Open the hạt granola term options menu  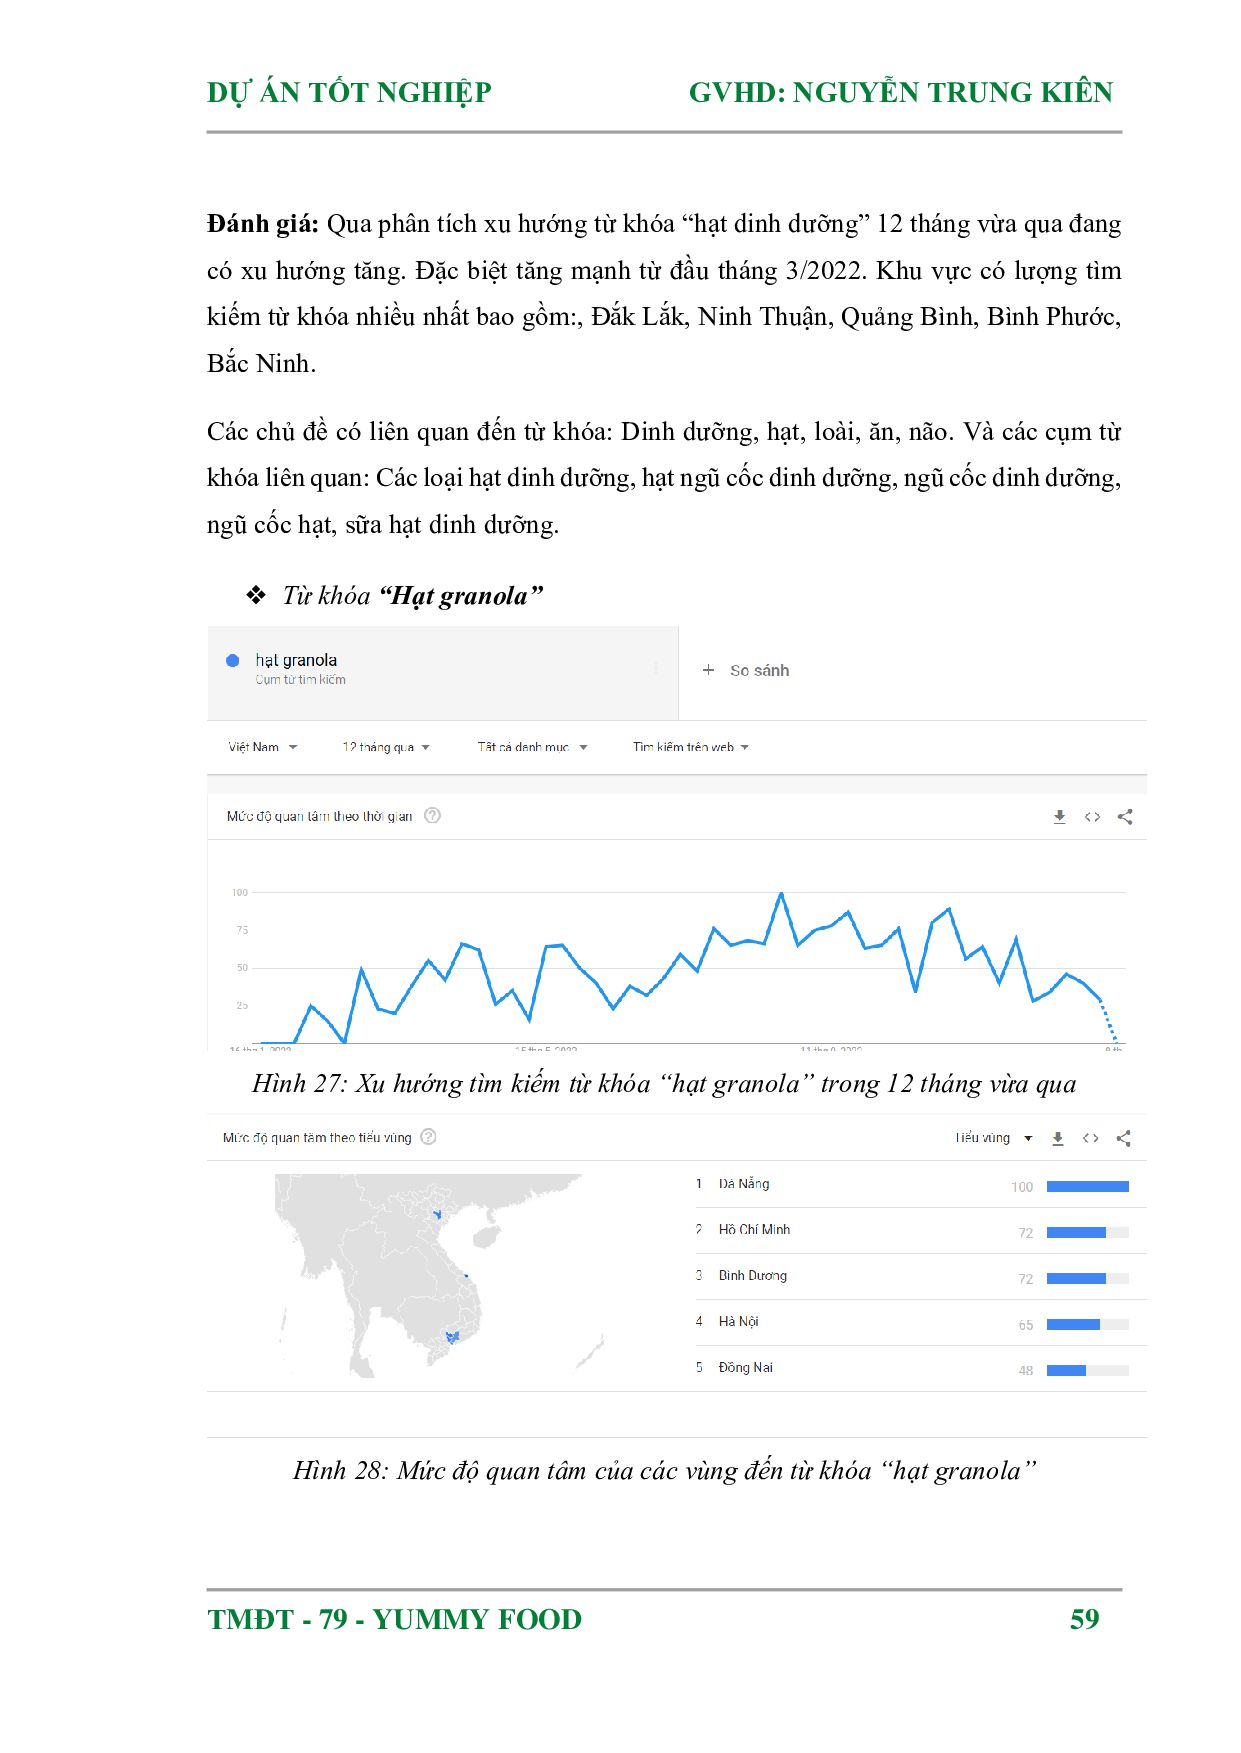[656, 668]
